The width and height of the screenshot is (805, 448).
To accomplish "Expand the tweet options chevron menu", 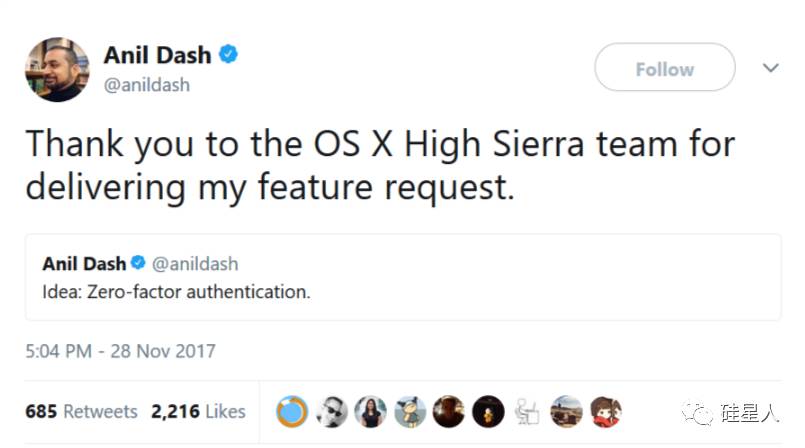I will coord(770,68).
